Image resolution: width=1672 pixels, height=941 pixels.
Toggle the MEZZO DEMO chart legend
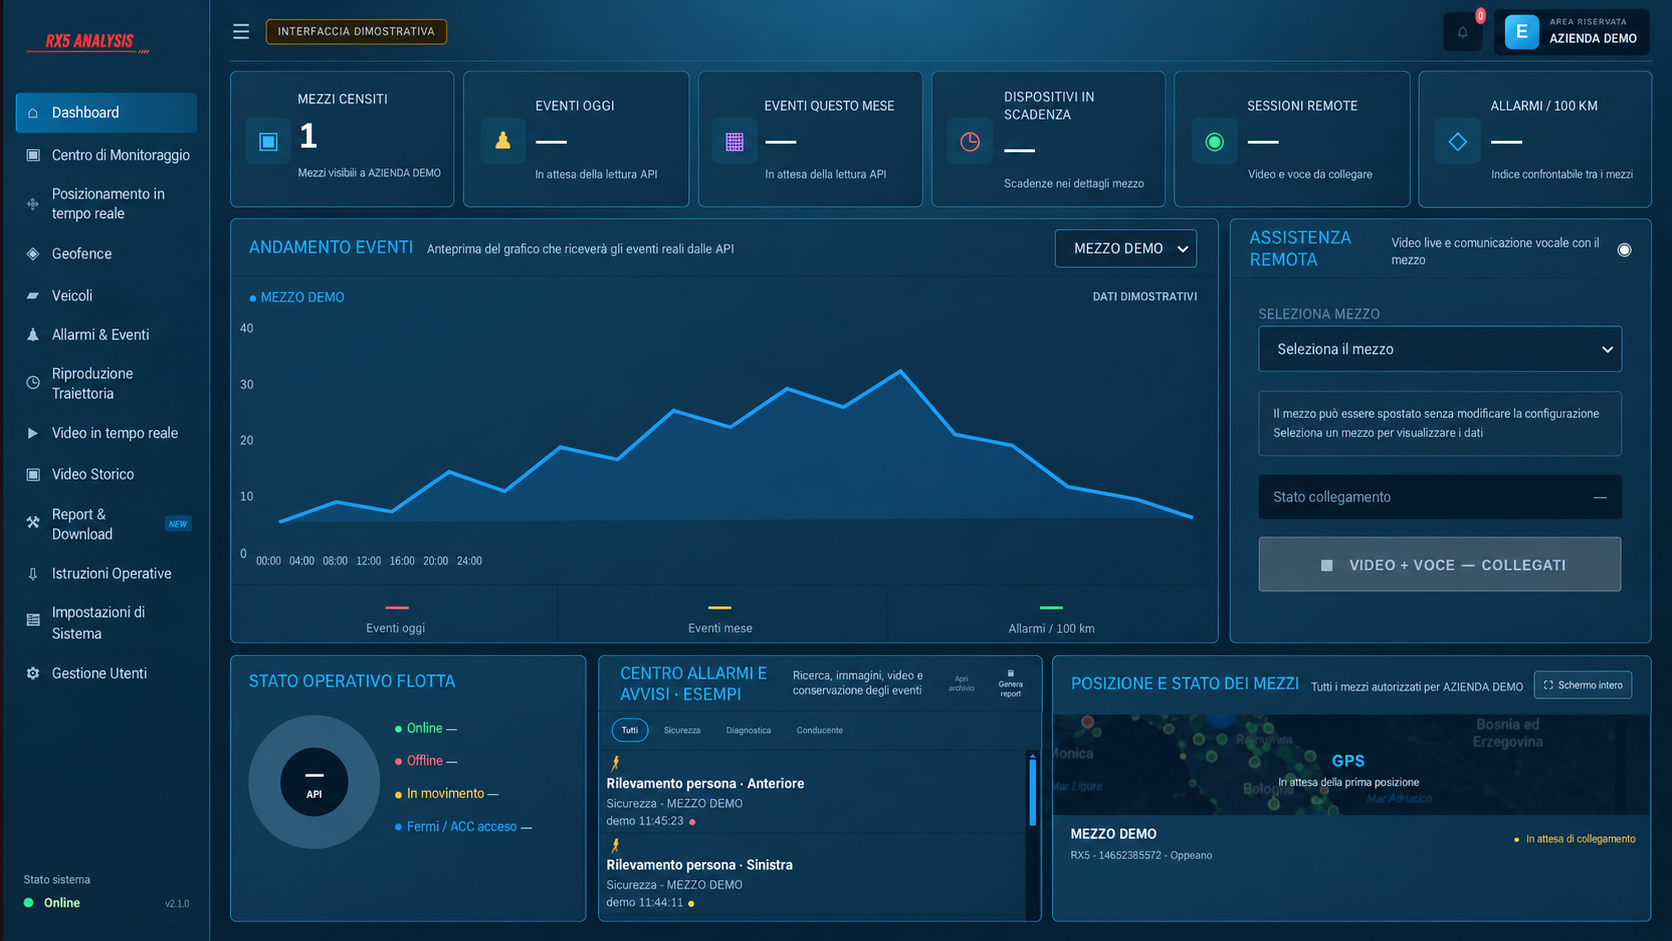click(297, 297)
